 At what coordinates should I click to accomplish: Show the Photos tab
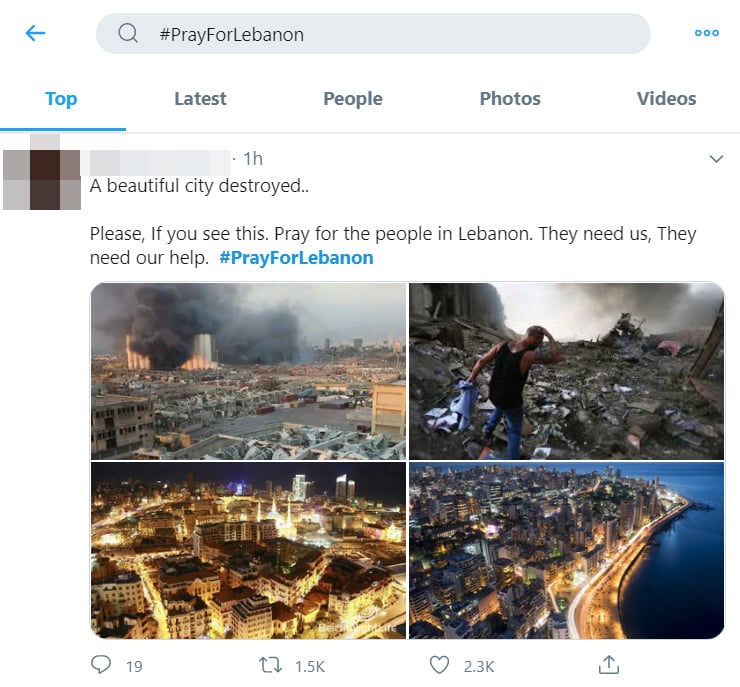(510, 99)
